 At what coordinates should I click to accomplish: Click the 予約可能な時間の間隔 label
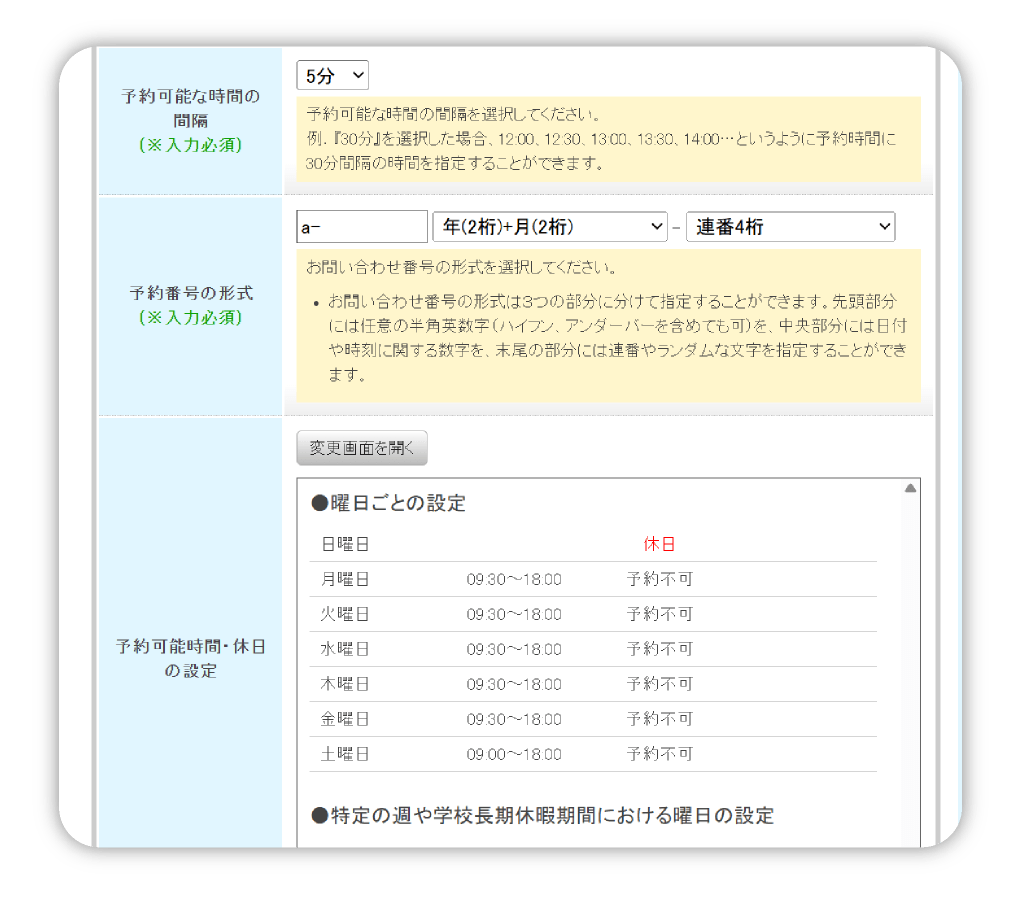tap(190, 108)
